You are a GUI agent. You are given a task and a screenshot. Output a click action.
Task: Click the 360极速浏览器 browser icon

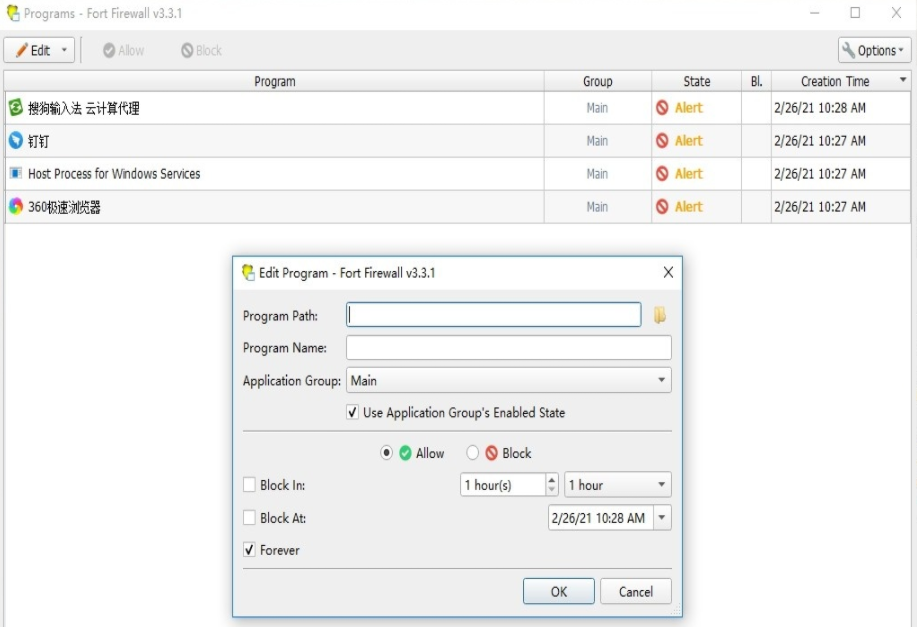tap(16, 206)
